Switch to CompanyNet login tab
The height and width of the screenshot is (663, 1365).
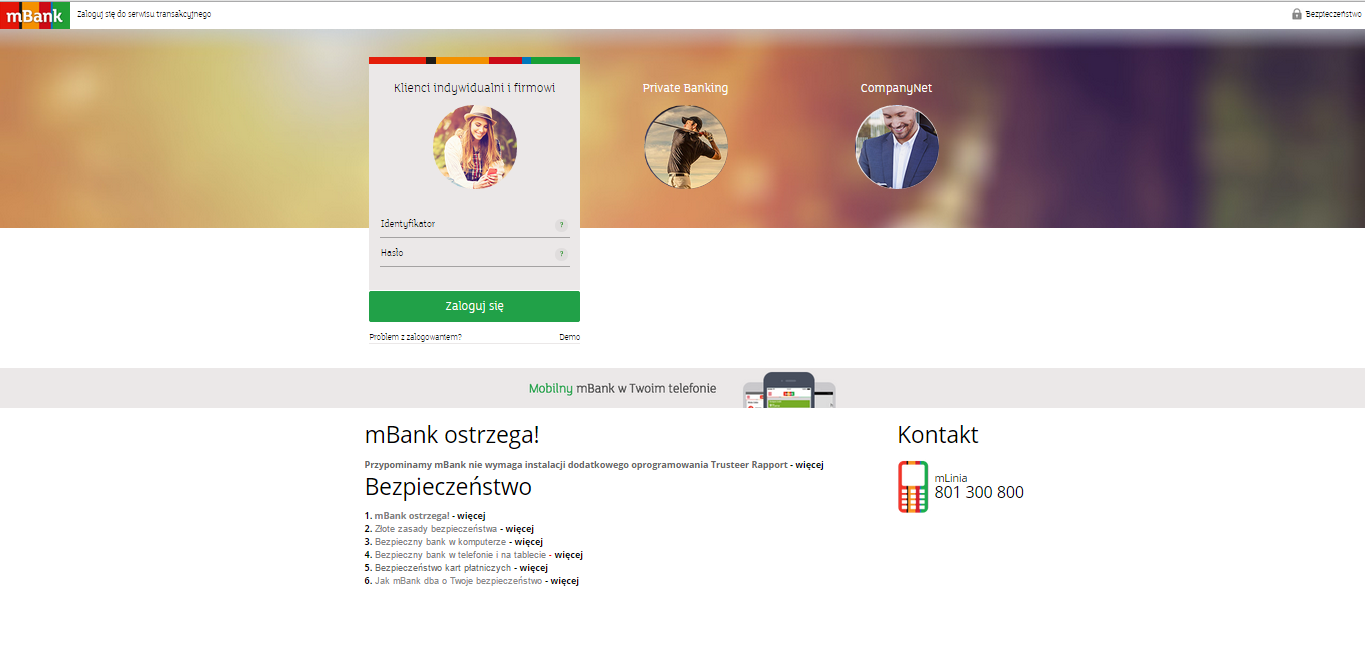coord(896,88)
